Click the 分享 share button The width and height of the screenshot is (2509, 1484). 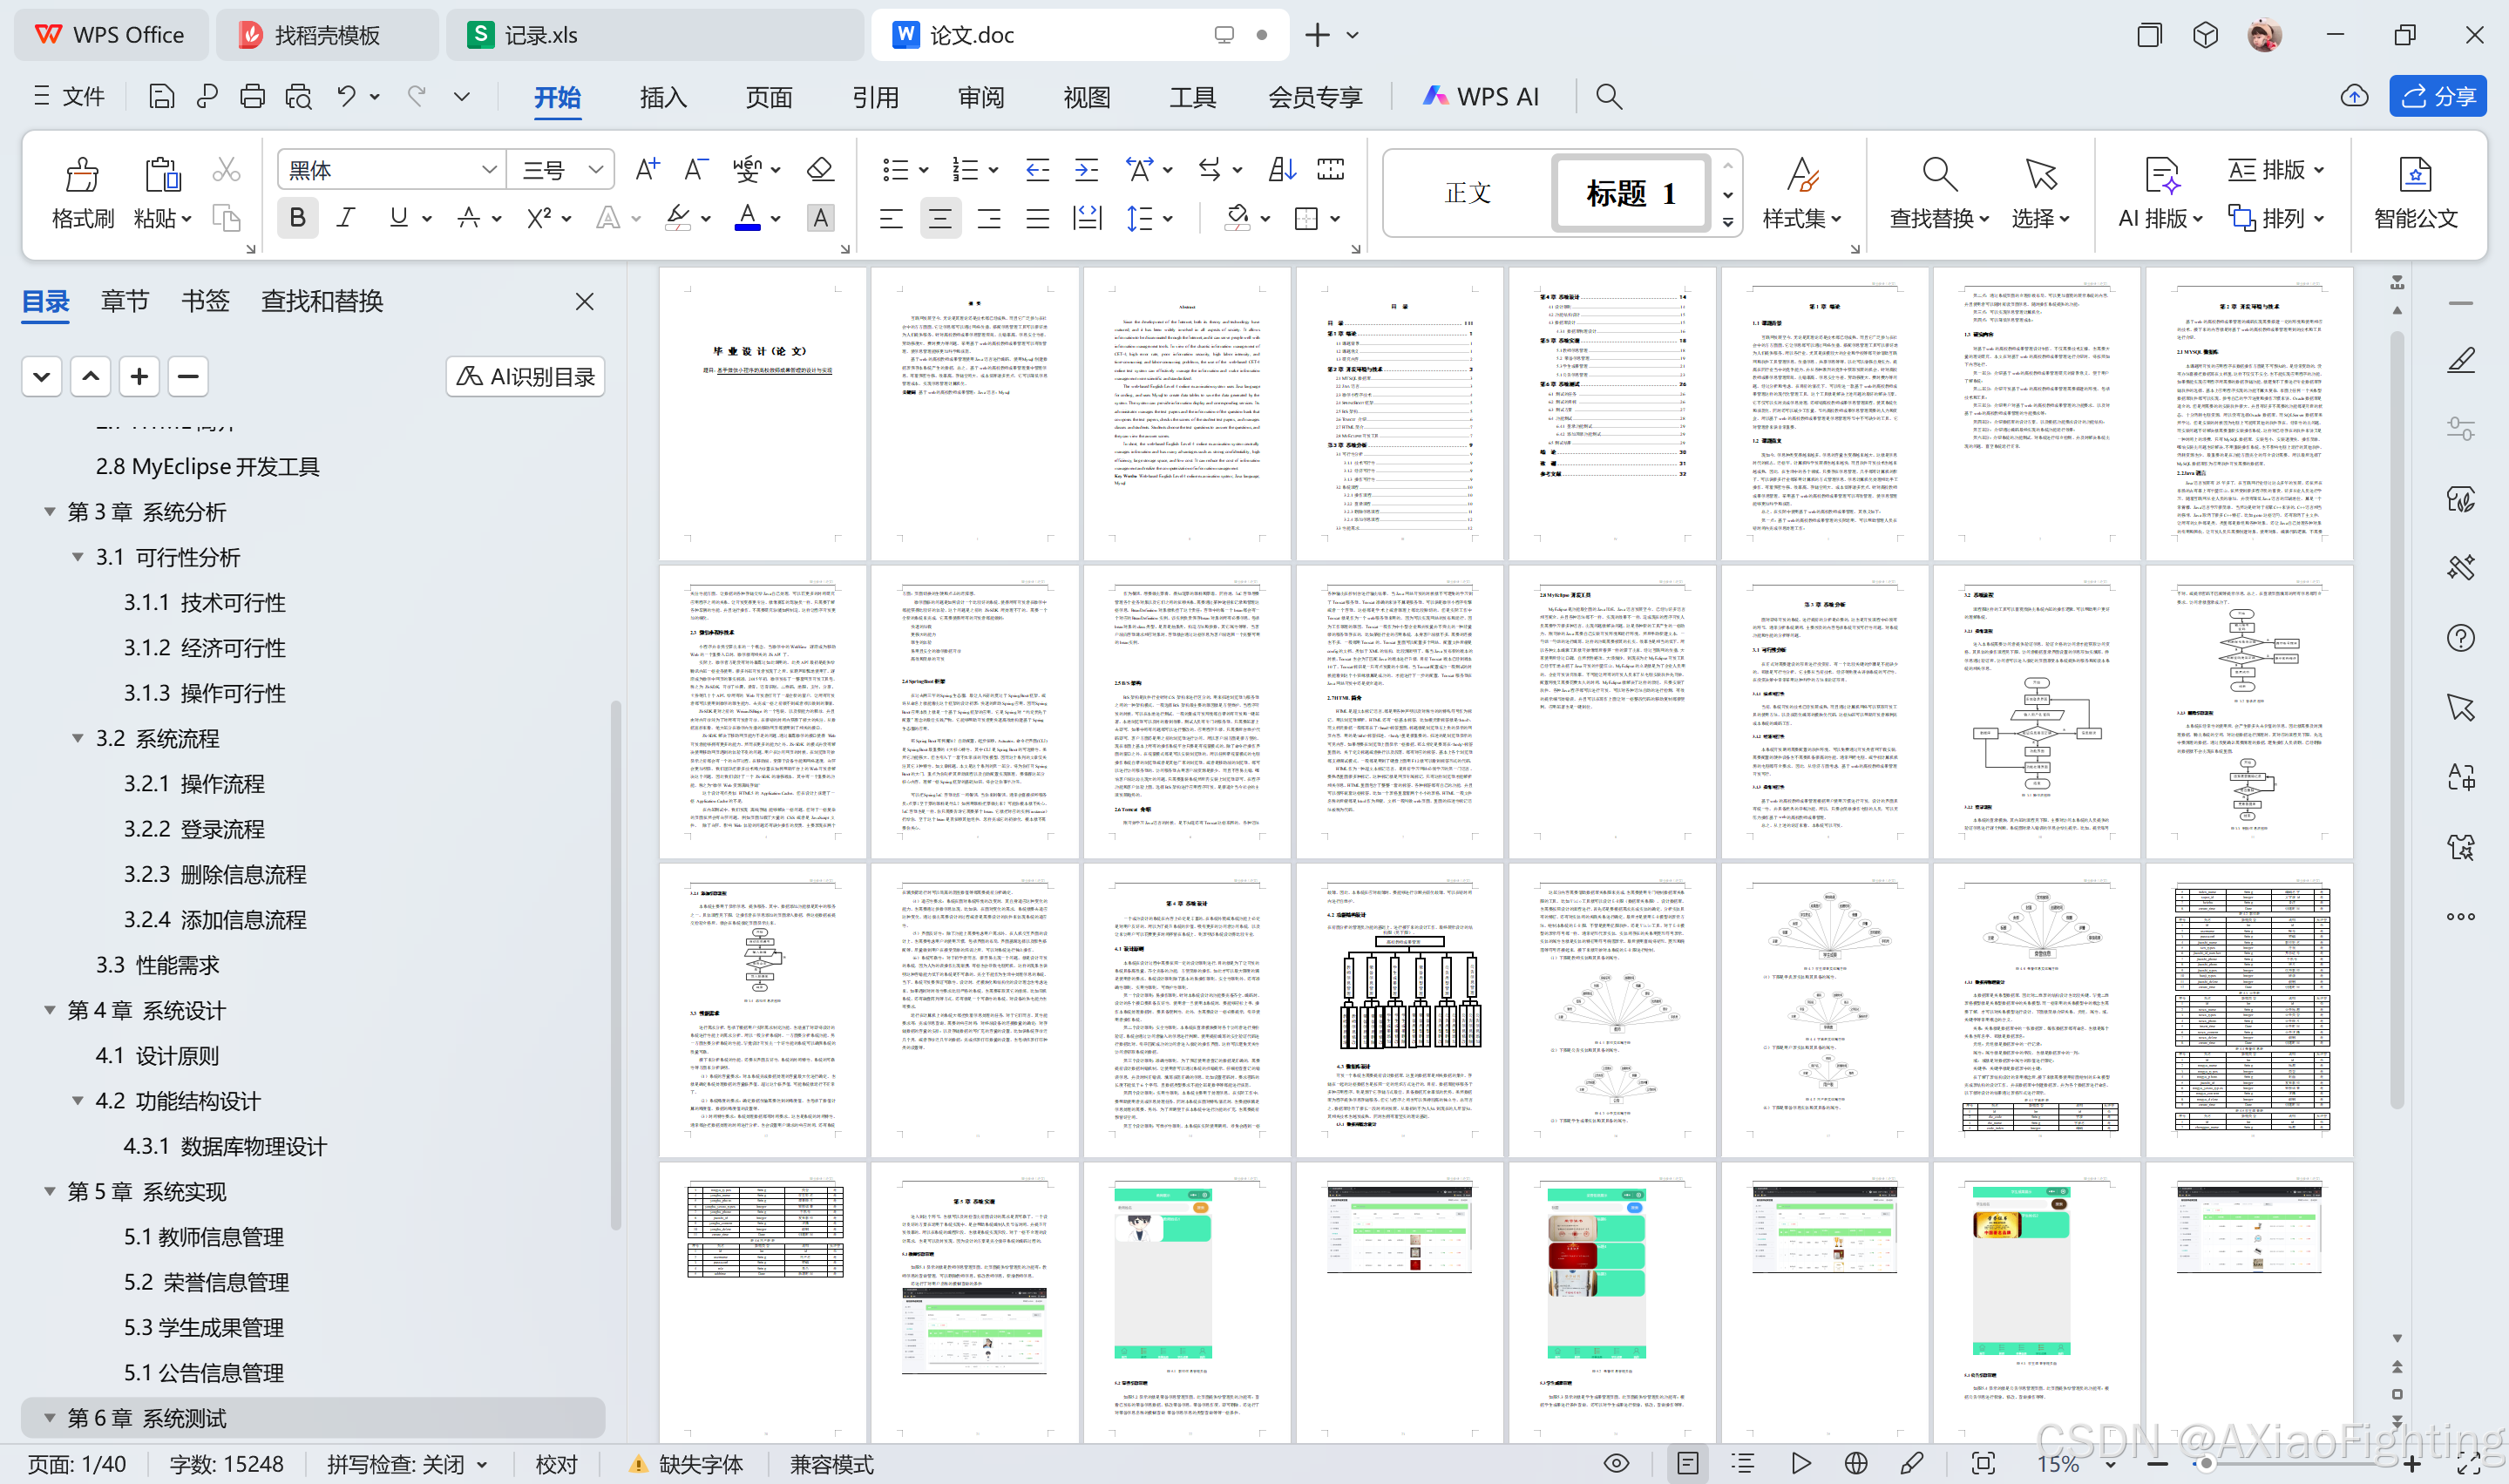2438,96
